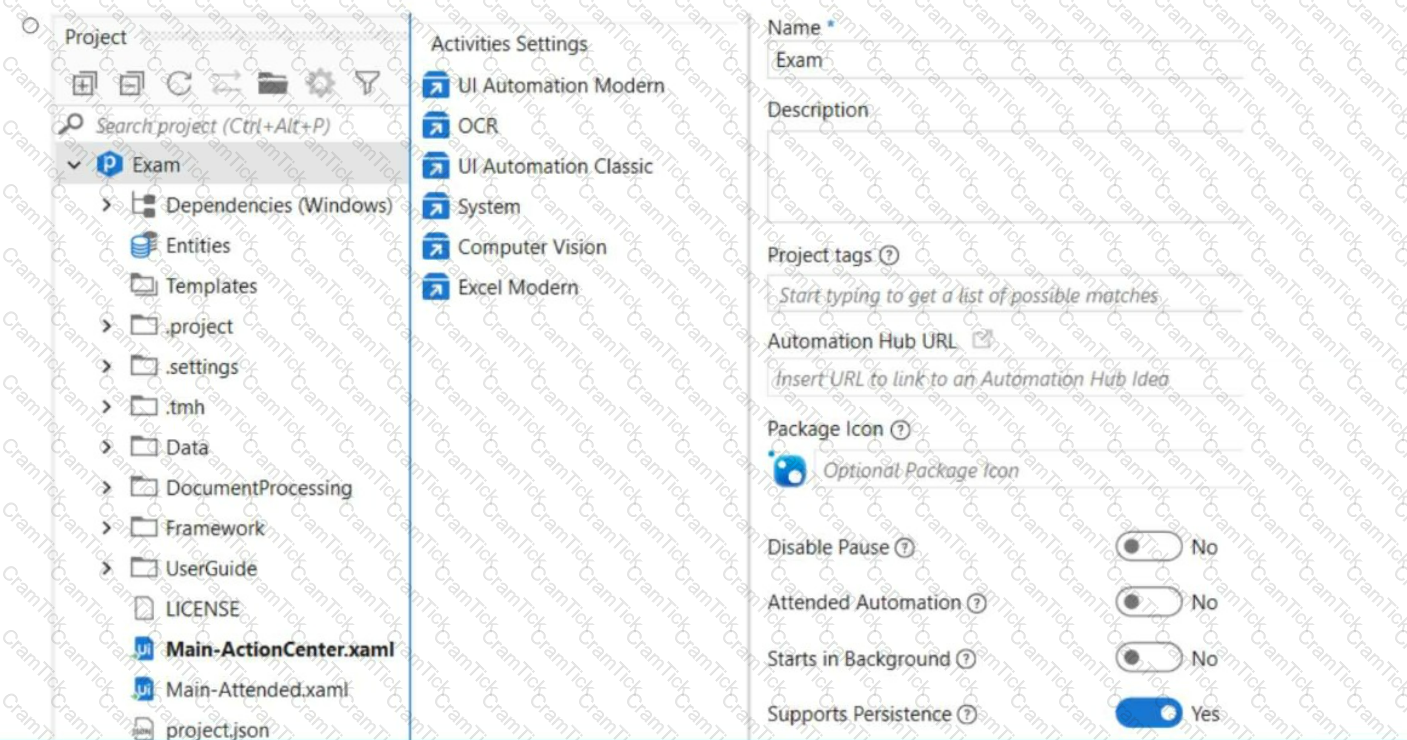Viewport: 1407px width, 740px height.
Task: Open the project folder in file explorer
Action: (272, 84)
